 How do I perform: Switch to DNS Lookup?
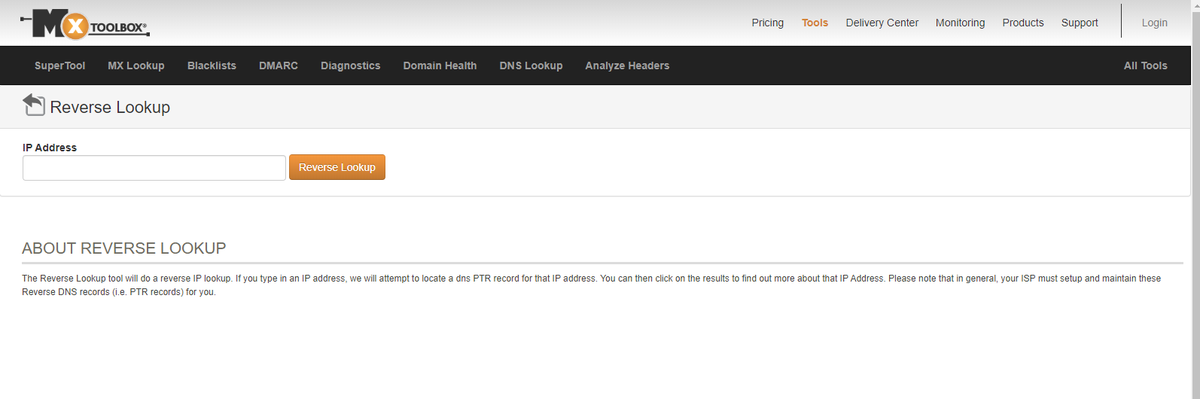click(x=531, y=66)
